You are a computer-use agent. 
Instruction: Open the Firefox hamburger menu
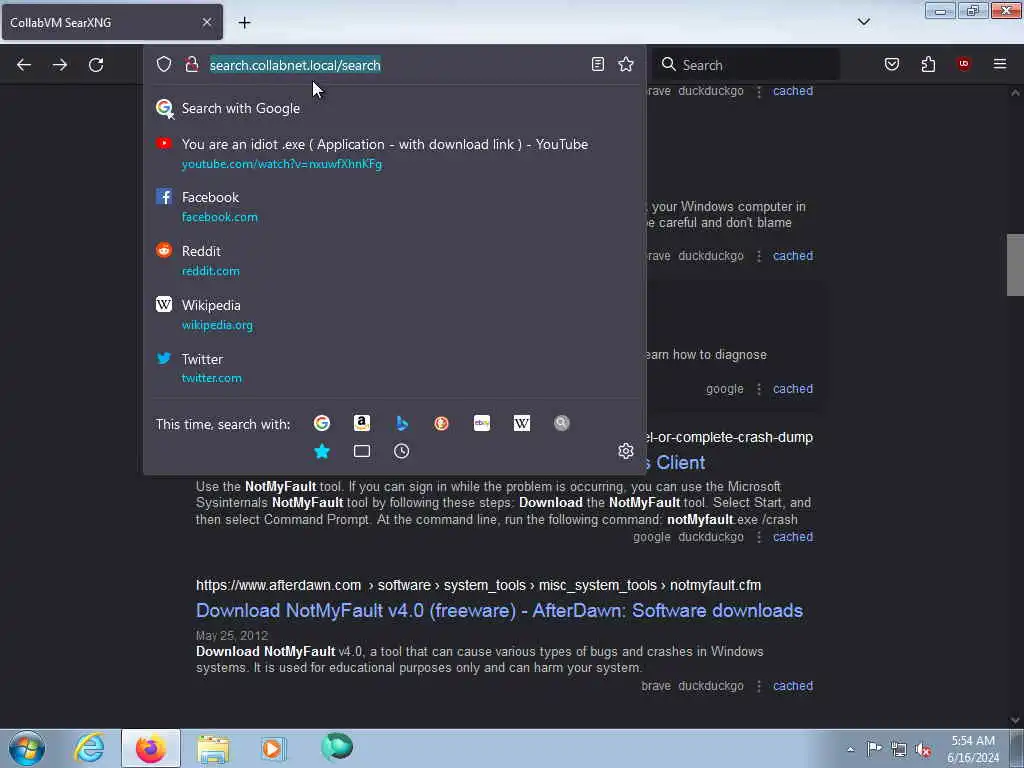[x=1000, y=64]
